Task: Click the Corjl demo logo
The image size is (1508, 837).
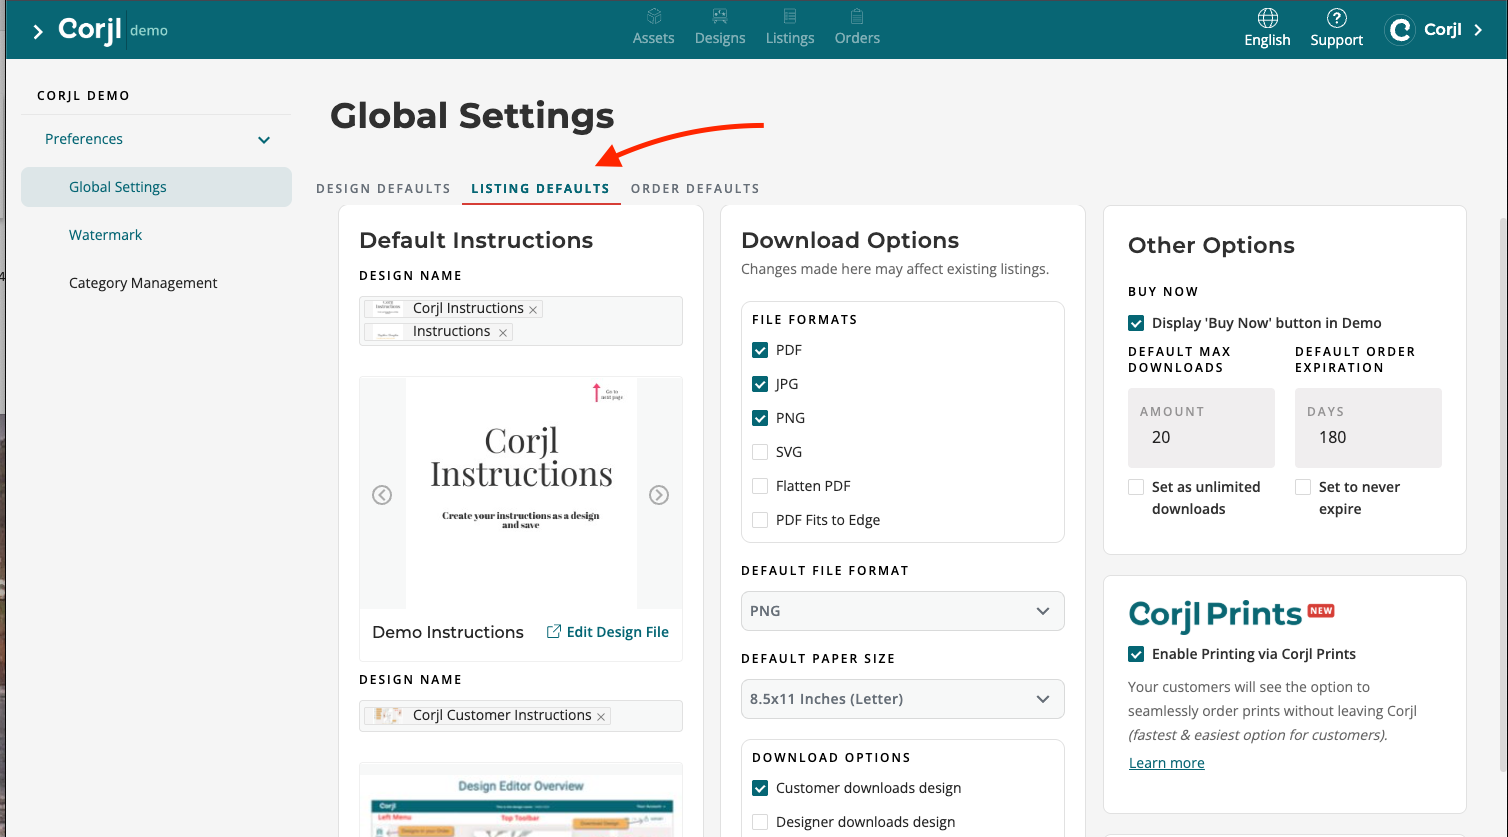Action: click(112, 30)
